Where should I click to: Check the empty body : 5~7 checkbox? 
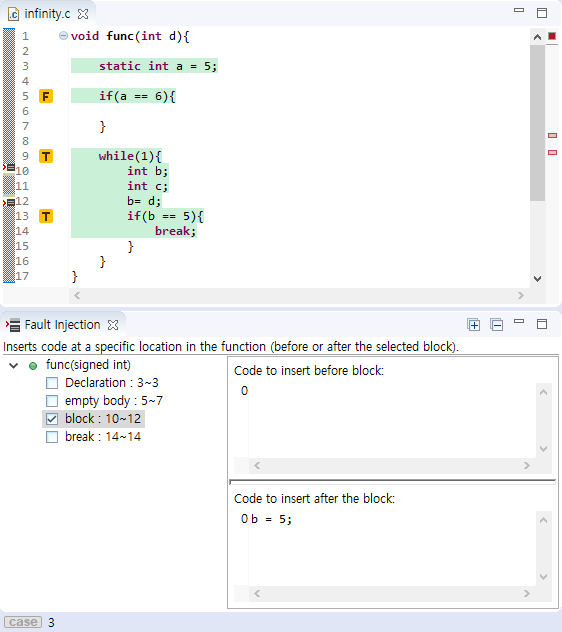[52, 401]
